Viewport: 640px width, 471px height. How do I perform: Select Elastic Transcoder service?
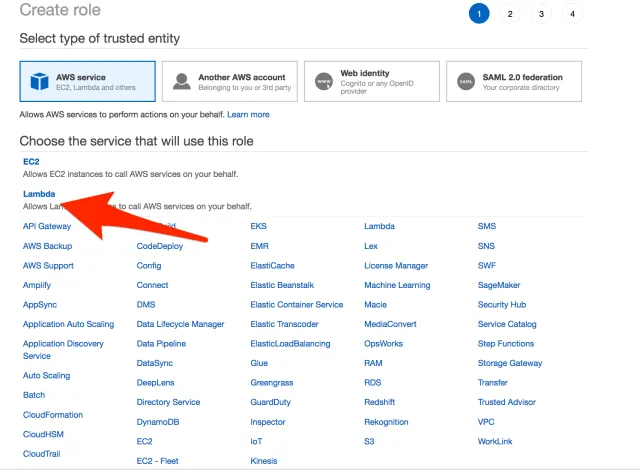coord(284,324)
